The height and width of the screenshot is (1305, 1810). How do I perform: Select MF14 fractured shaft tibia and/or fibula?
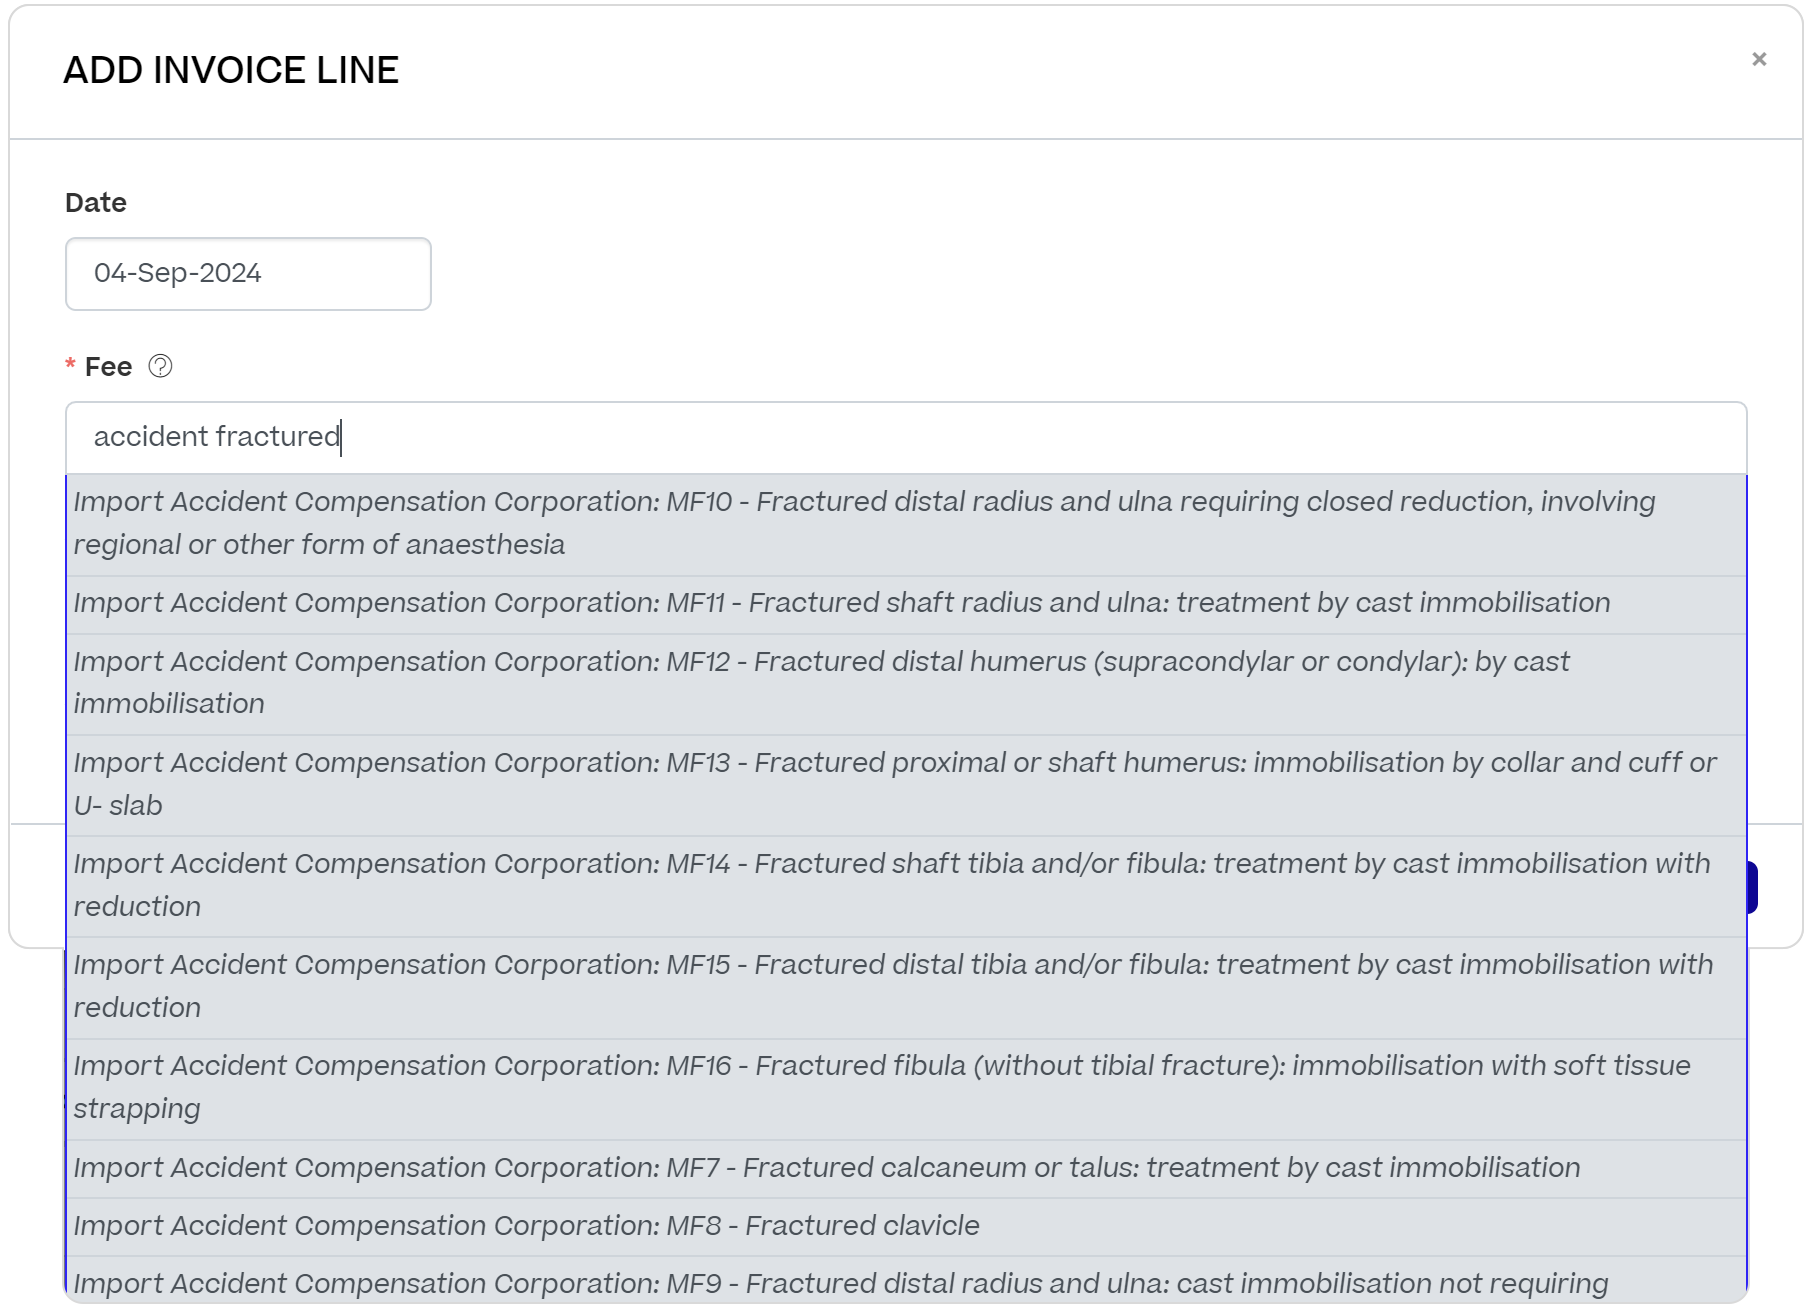click(x=906, y=886)
